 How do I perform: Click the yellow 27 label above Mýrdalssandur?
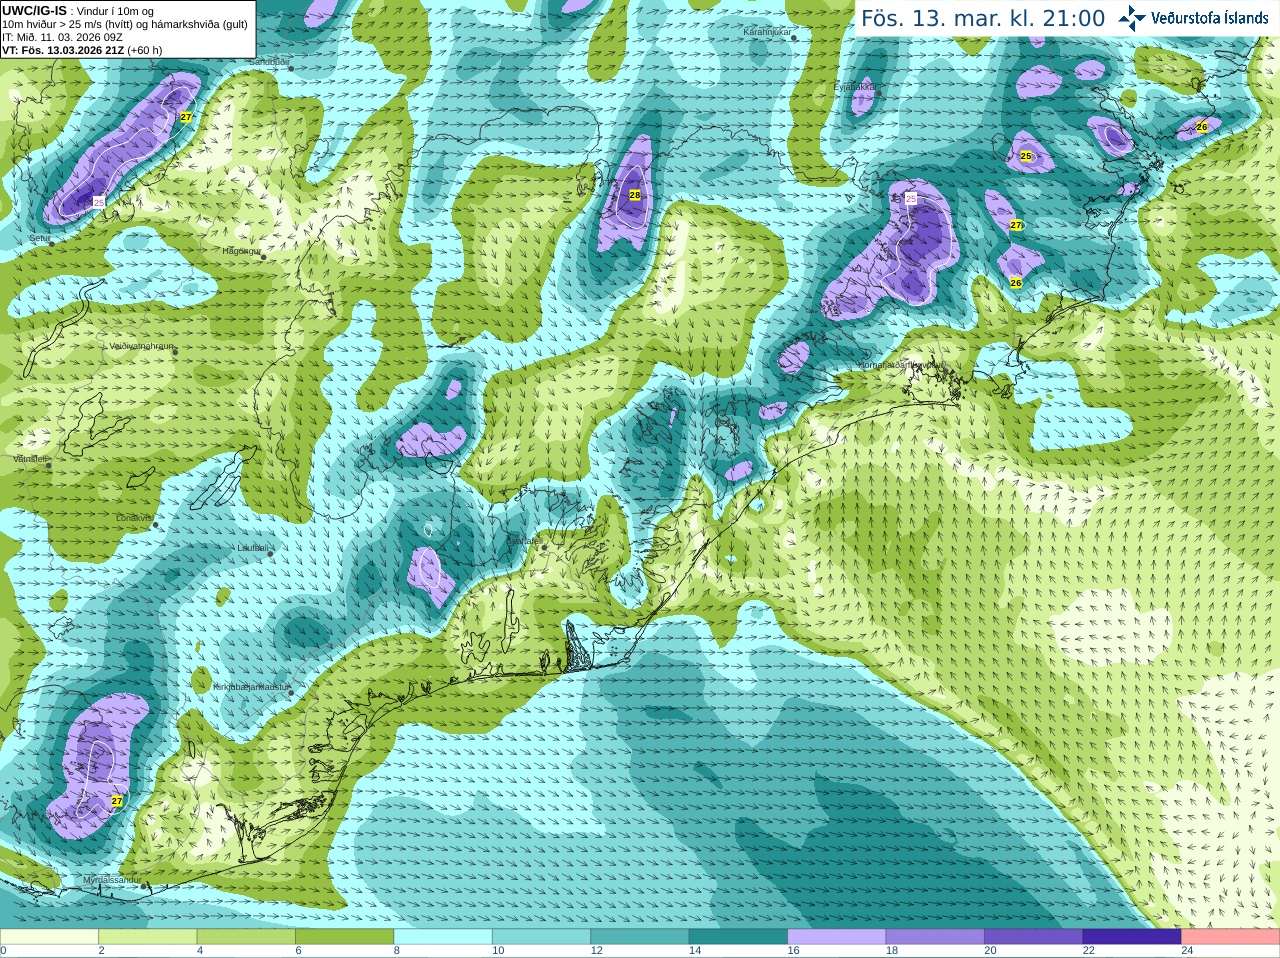coord(117,801)
